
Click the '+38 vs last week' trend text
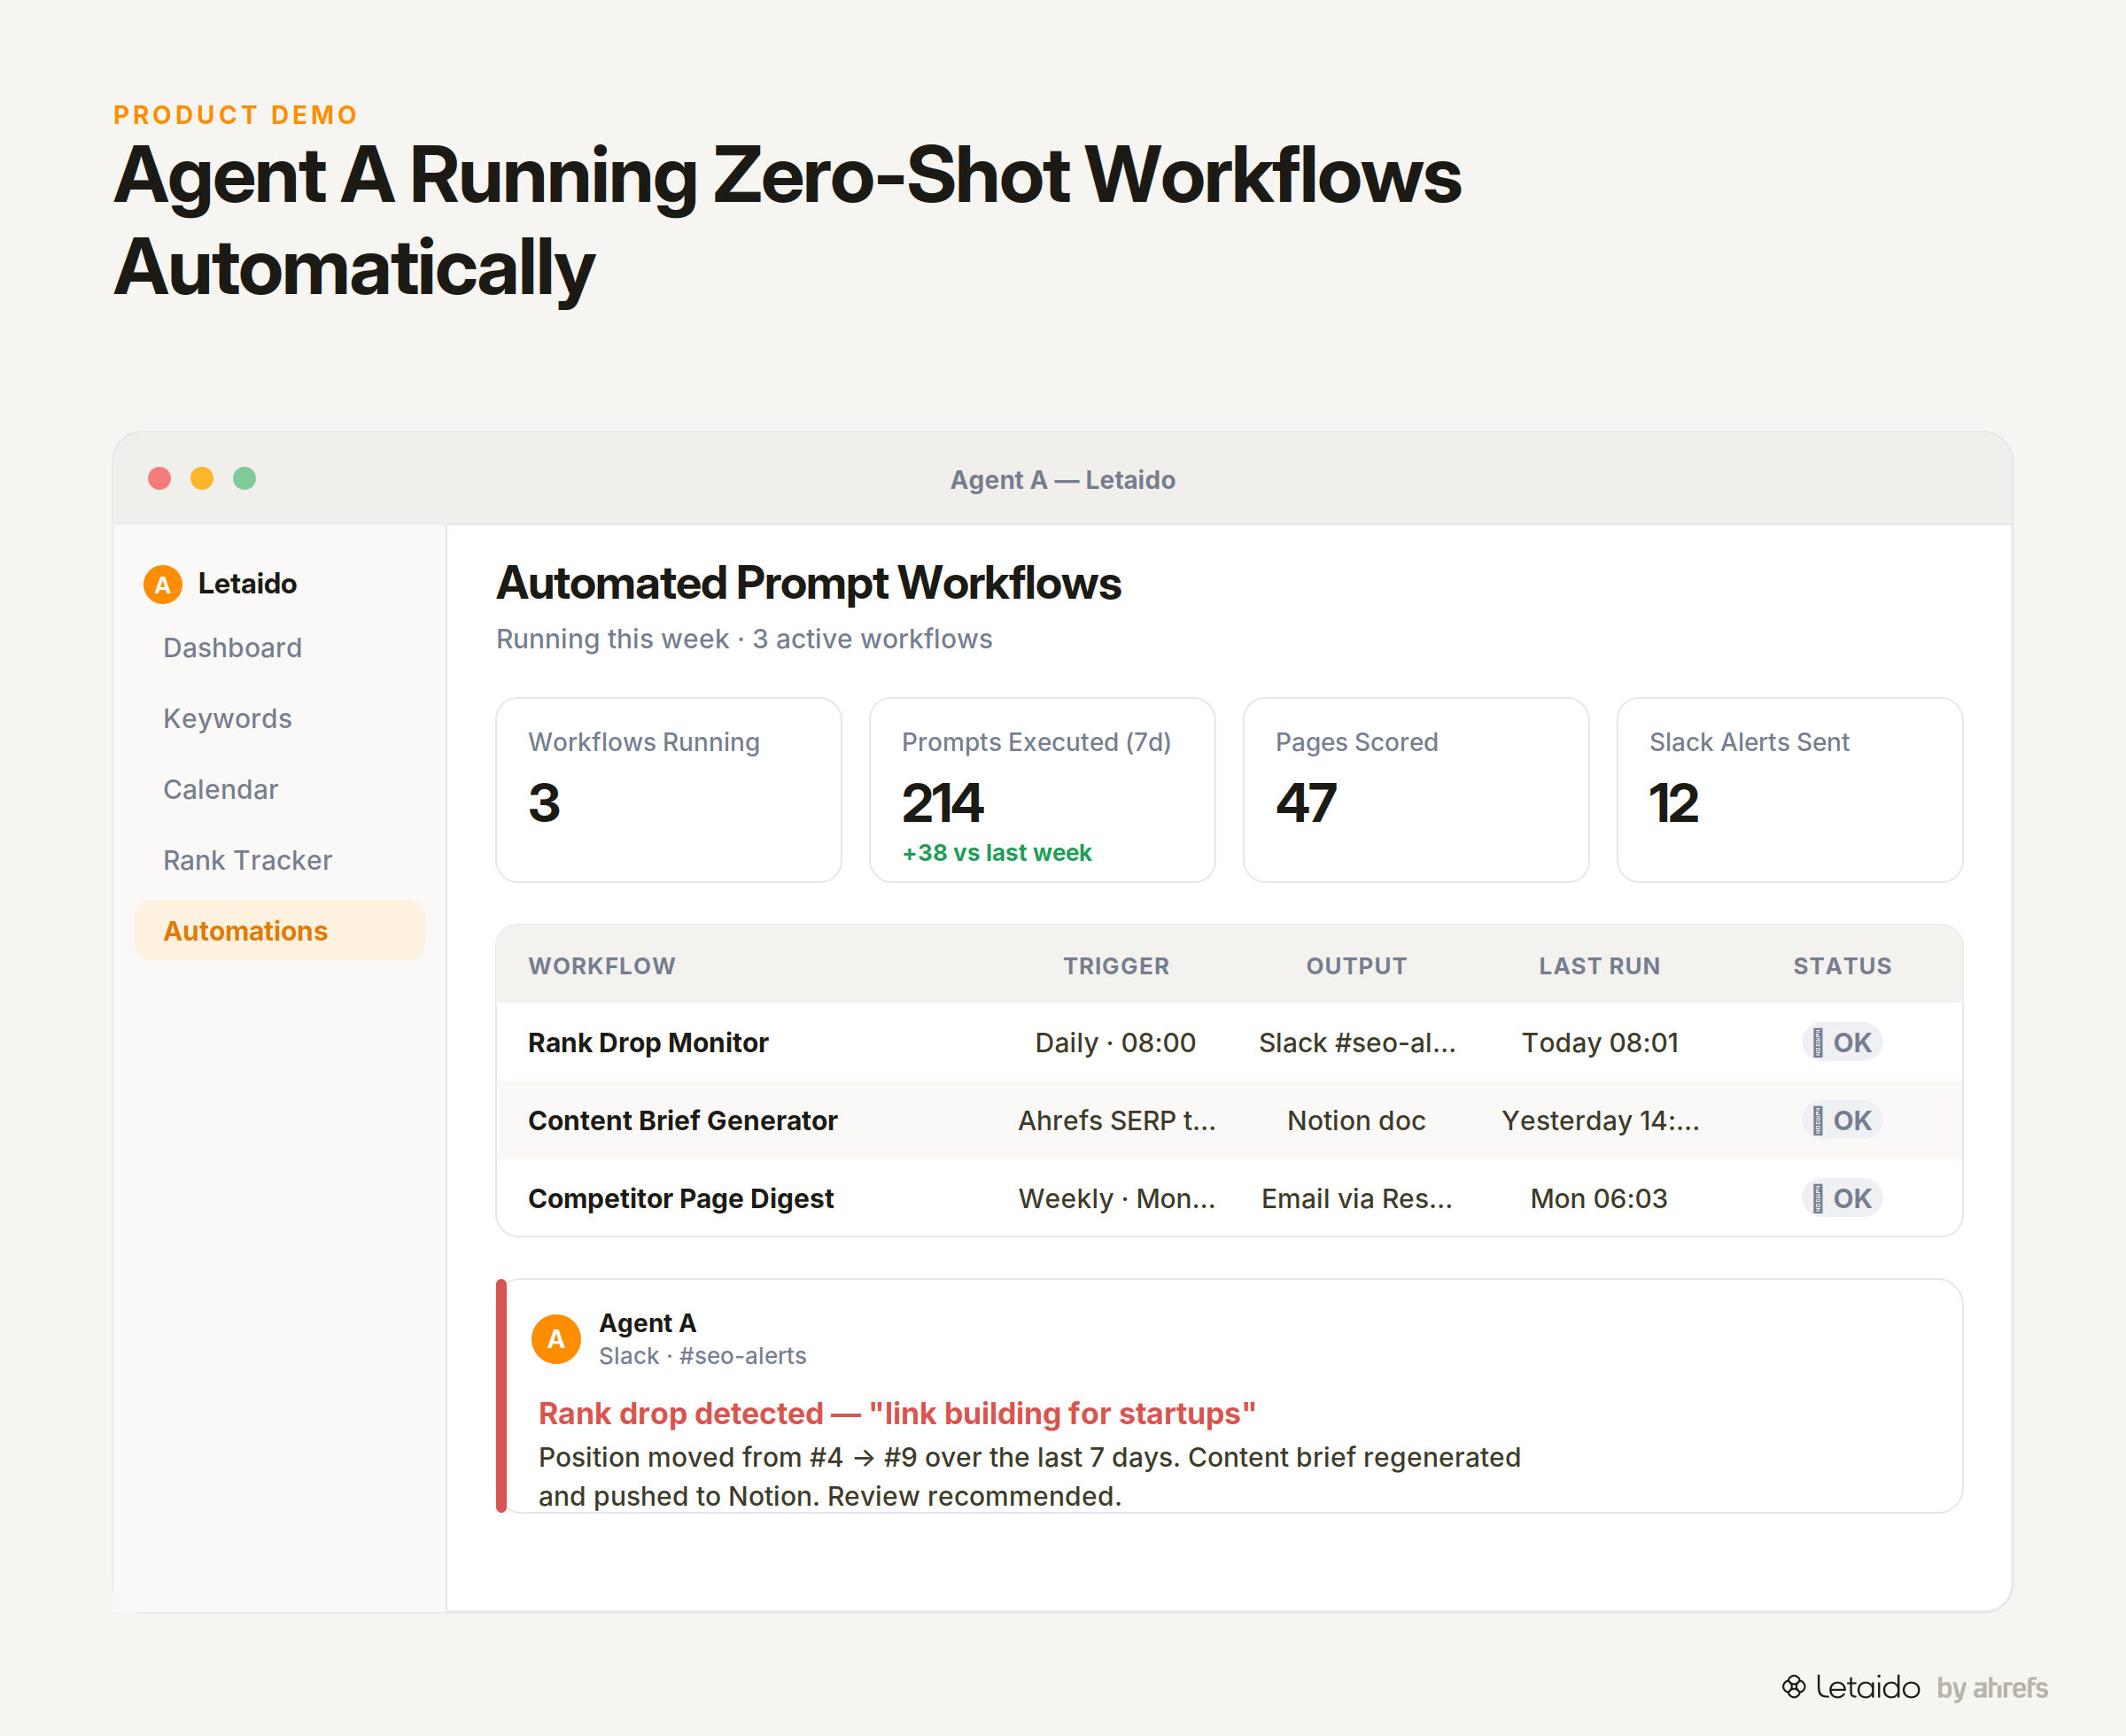coord(996,853)
